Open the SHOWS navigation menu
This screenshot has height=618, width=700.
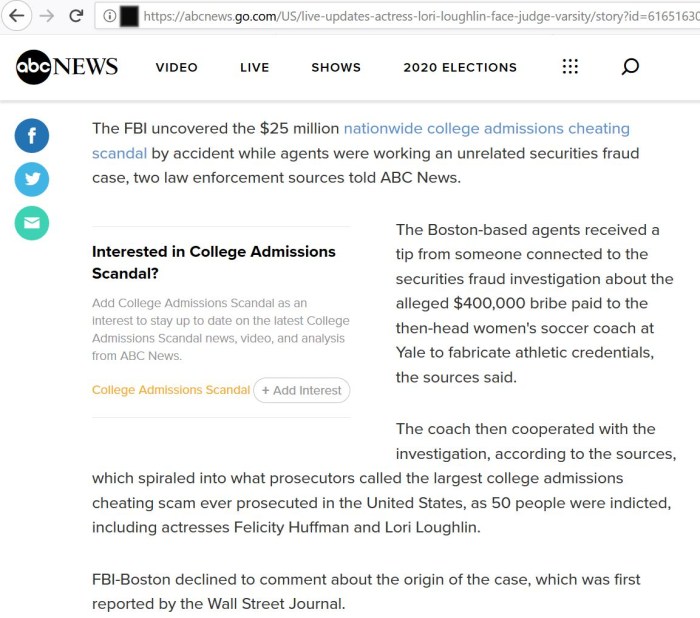click(x=336, y=68)
